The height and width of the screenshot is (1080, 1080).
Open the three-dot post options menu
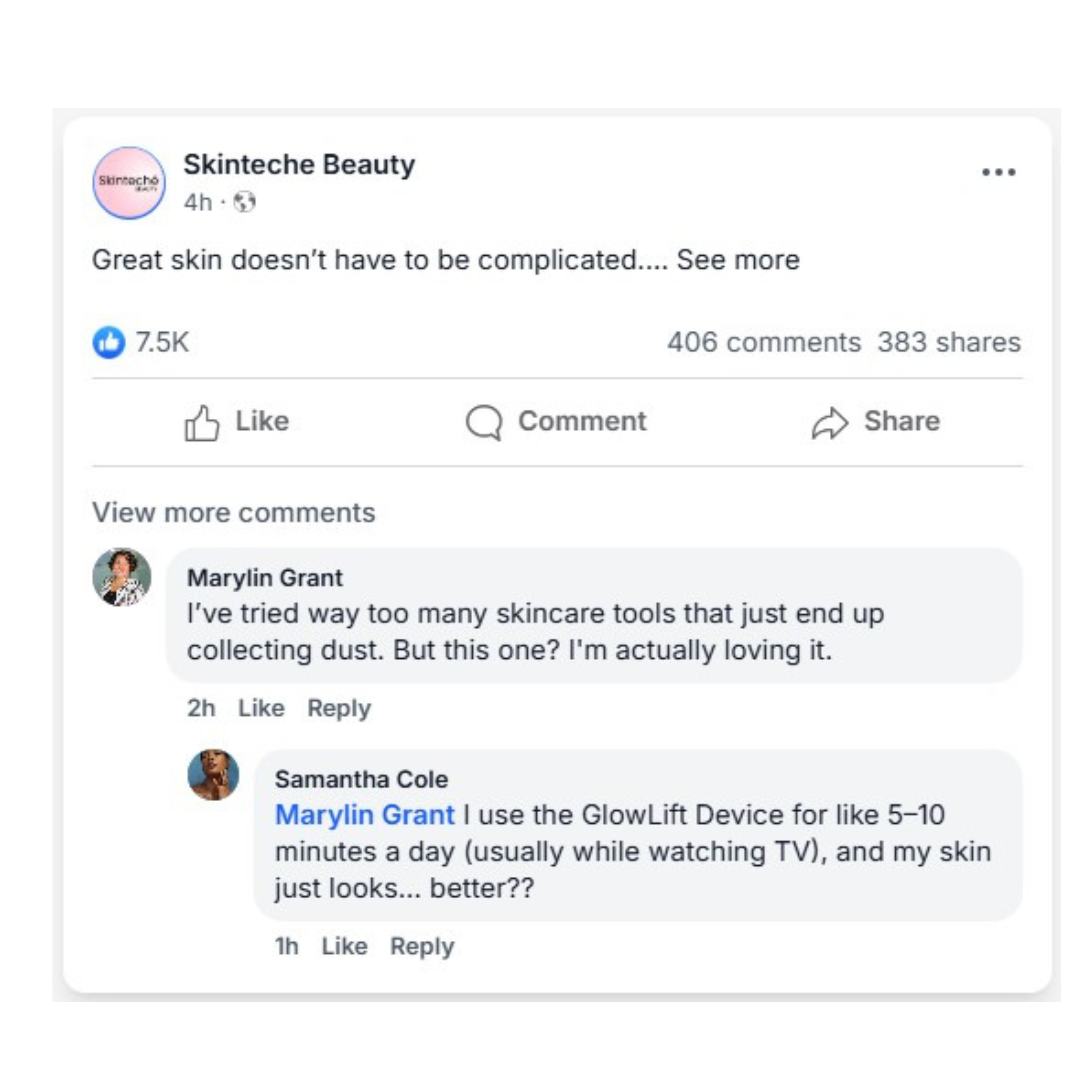998,172
